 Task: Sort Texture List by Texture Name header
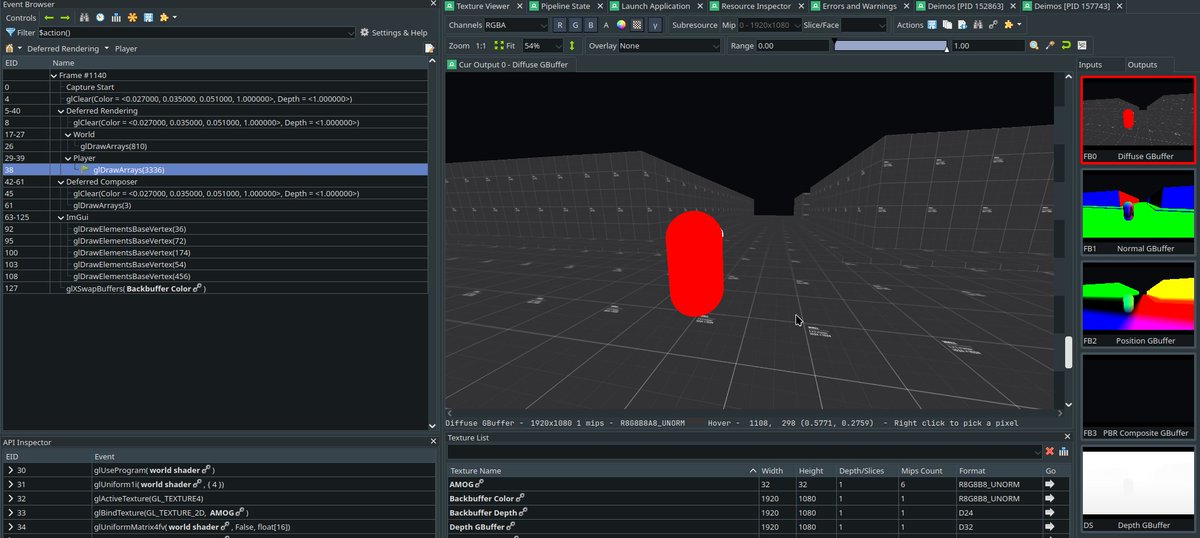(x=603, y=470)
